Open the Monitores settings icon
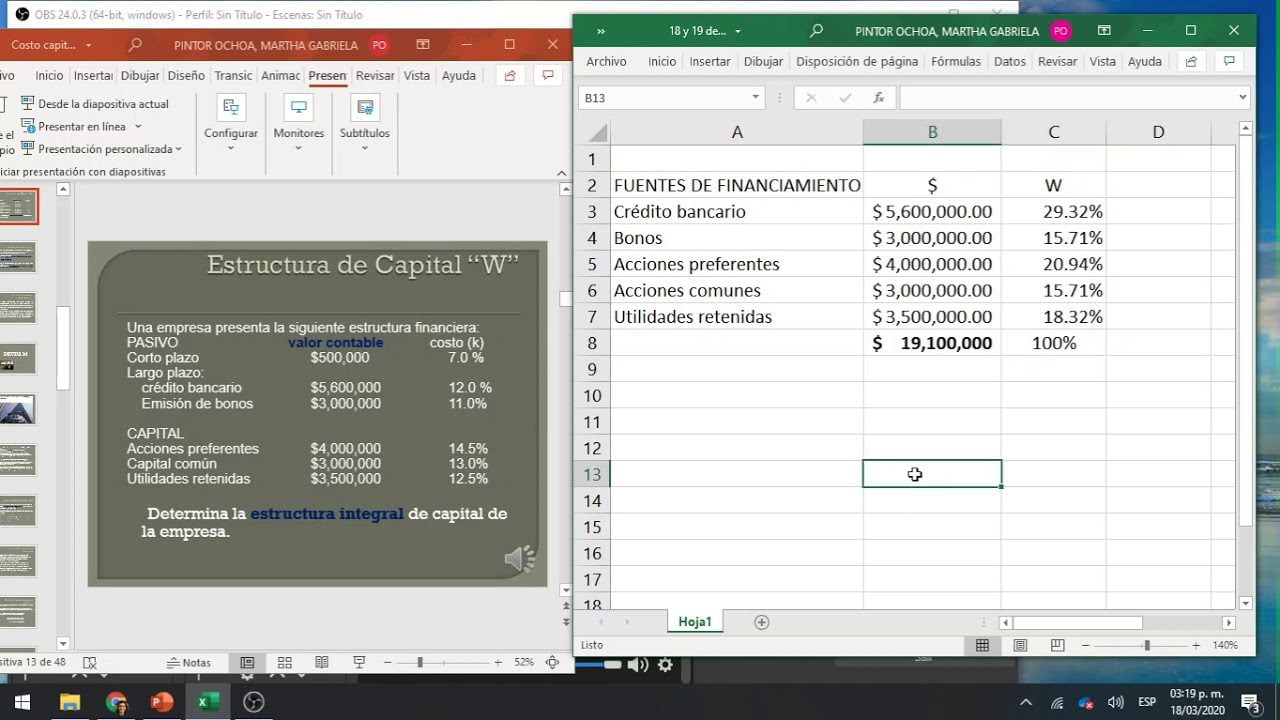The width and height of the screenshot is (1280, 720). [x=298, y=108]
